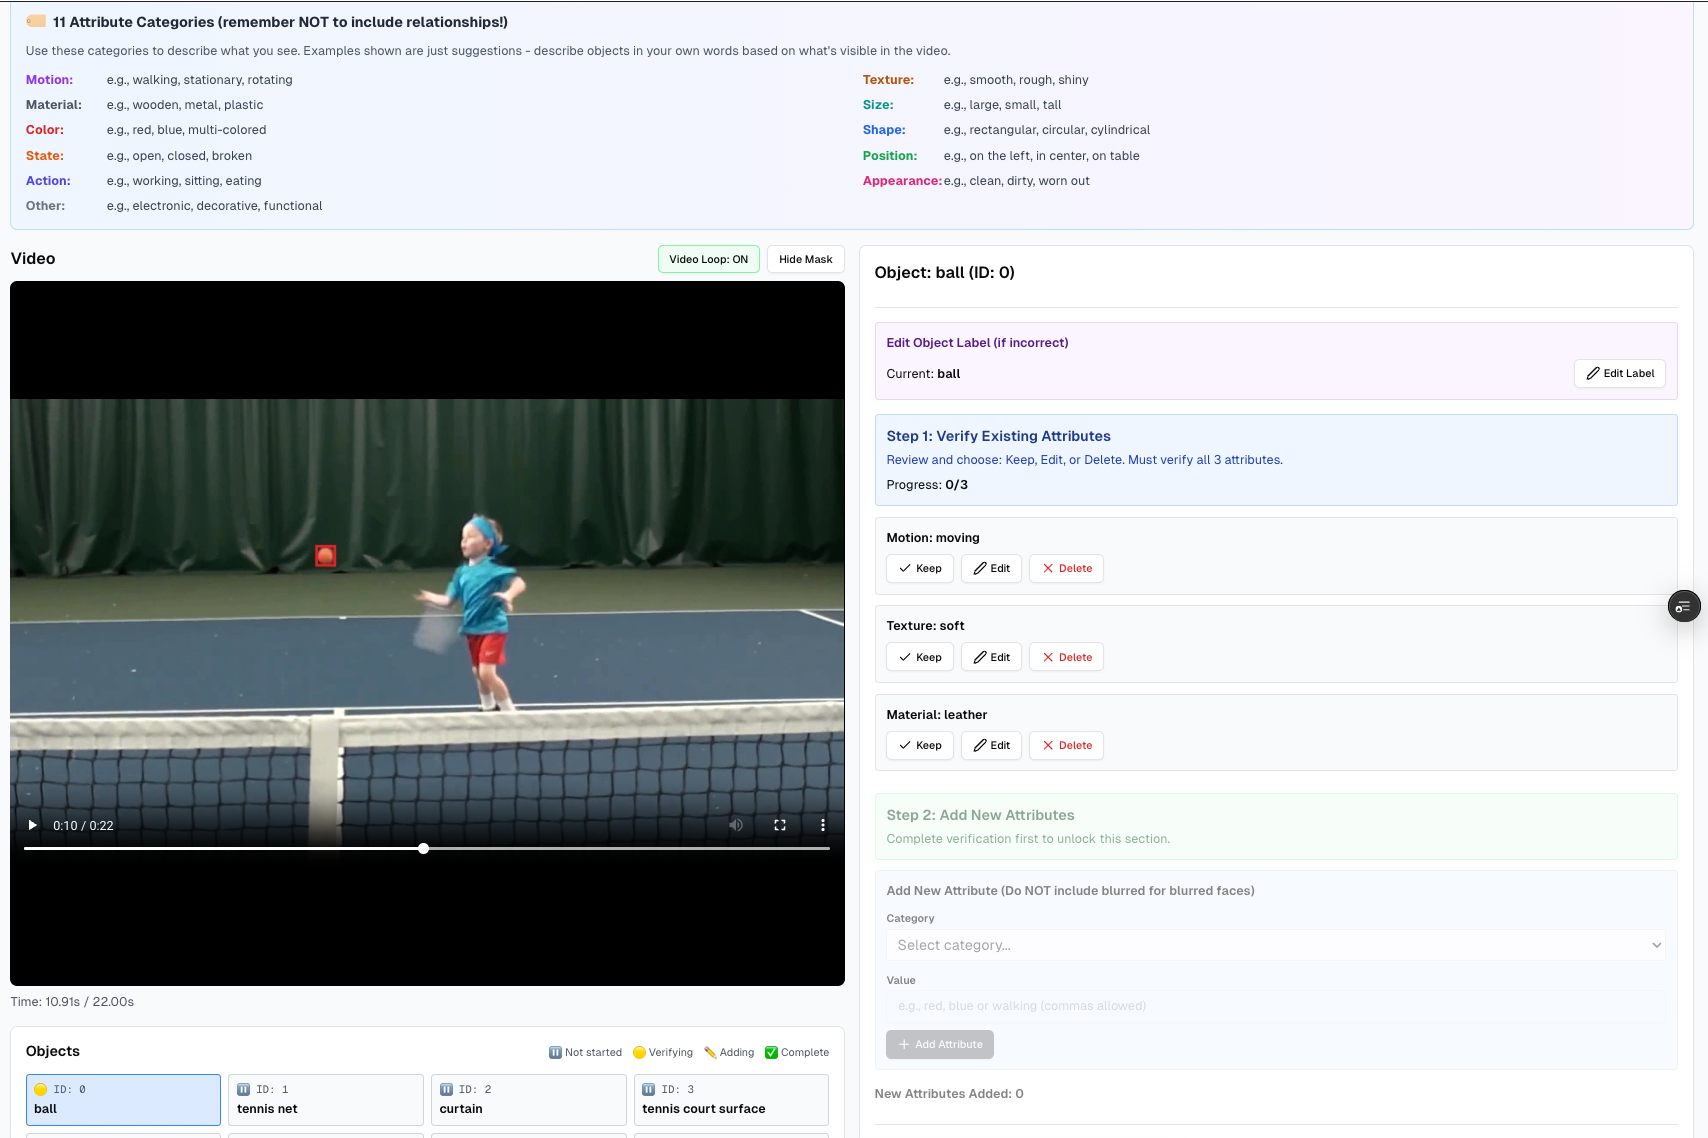Click the floating dark round panel icon
The image size is (1708, 1138).
(1684, 606)
